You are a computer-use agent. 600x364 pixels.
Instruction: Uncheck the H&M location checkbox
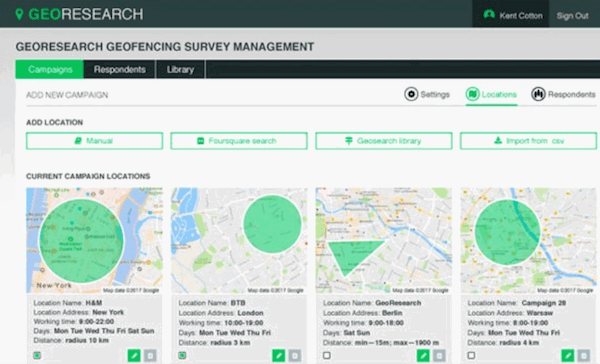click(37, 356)
